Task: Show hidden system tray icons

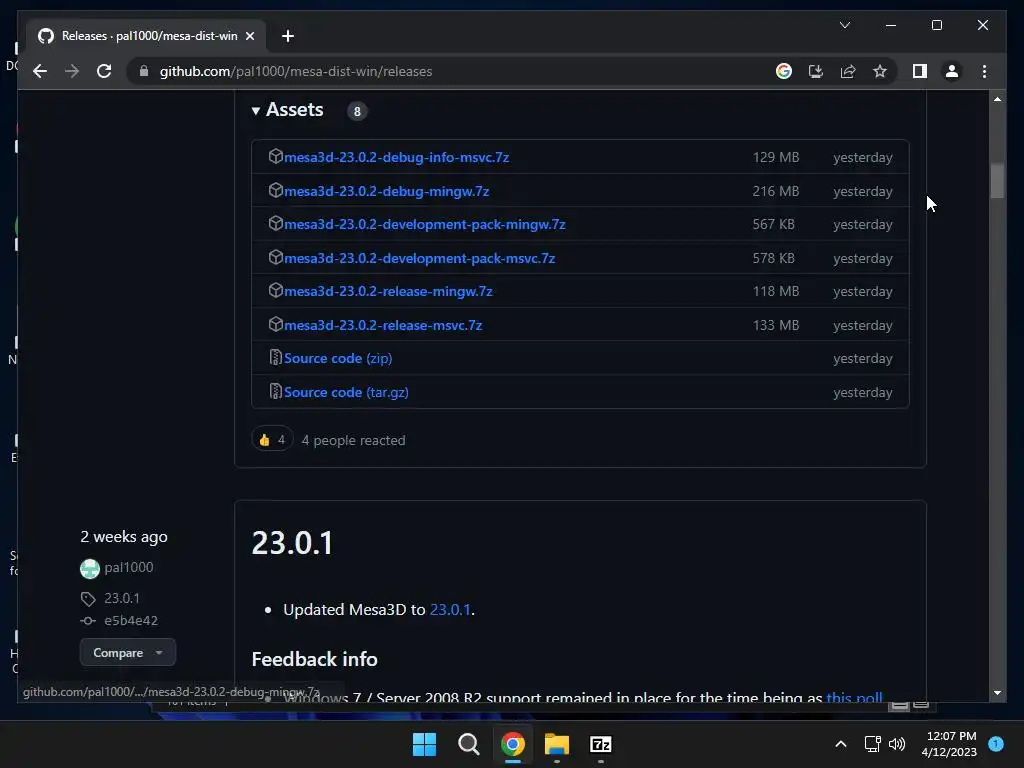Action: click(x=840, y=744)
